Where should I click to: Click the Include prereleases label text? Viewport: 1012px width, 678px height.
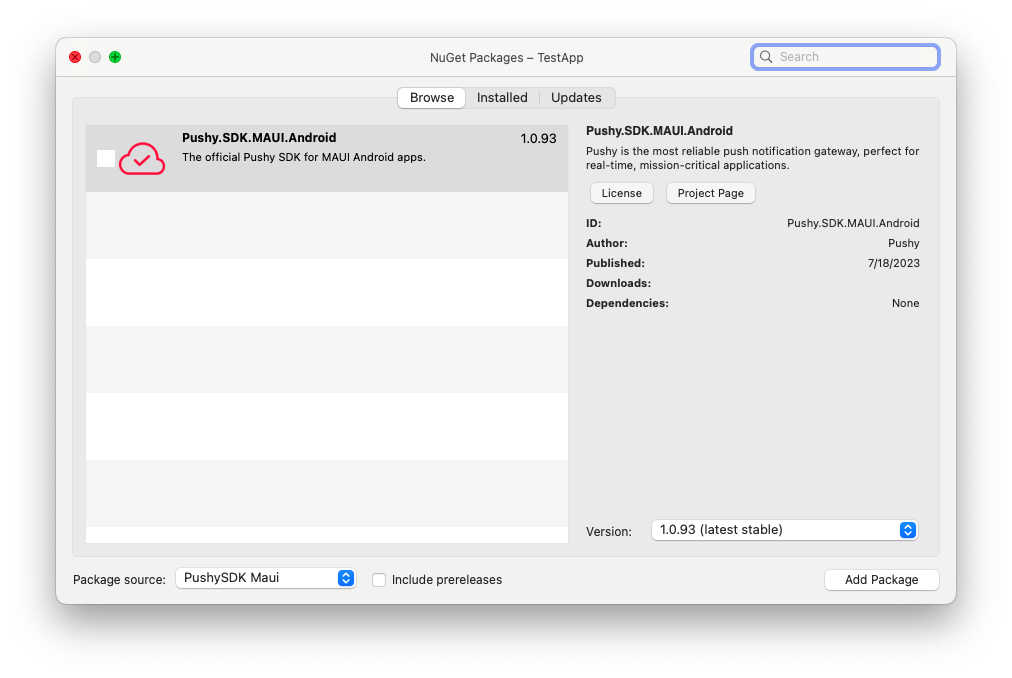[x=447, y=580]
